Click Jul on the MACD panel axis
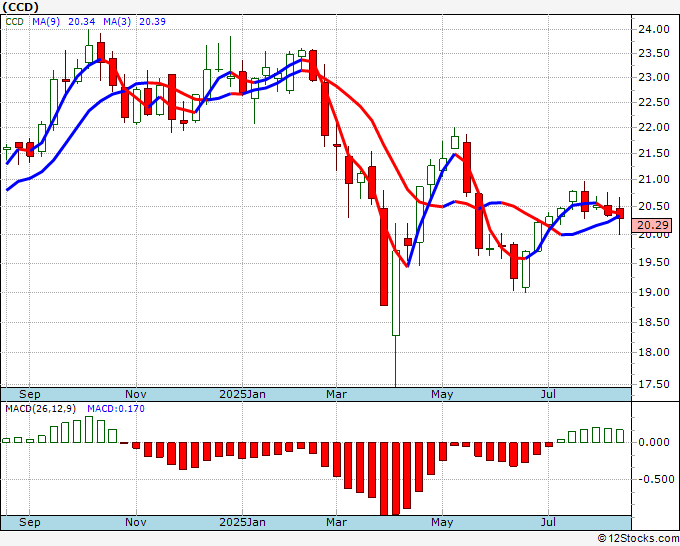The width and height of the screenshot is (680, 546). click(x=549, y=522)
